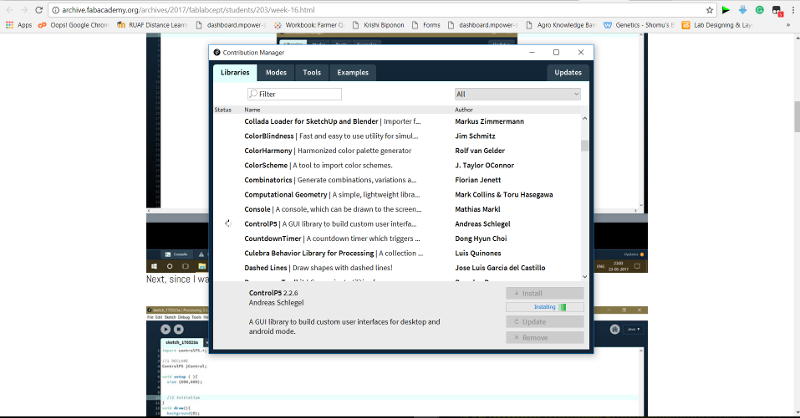Viewport: 800px width, 418px height.
Task: Click the installing spinner beside ControlP5
Action: 228,223
